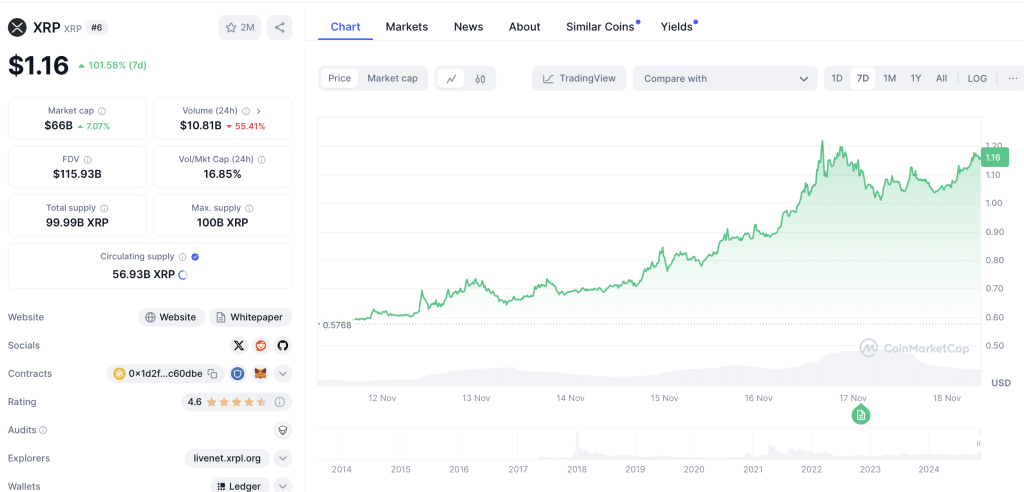The image size is (1024, 492).
Task: Click the 0.5768 baseline price label
Action: (x=336, y=325)
